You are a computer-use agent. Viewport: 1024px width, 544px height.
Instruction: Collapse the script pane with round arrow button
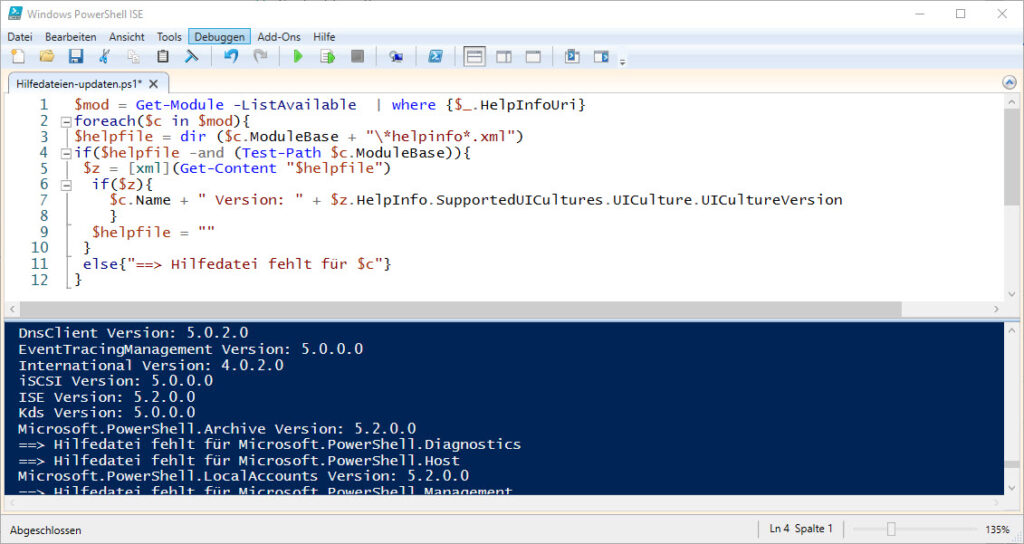point(1009,83)
